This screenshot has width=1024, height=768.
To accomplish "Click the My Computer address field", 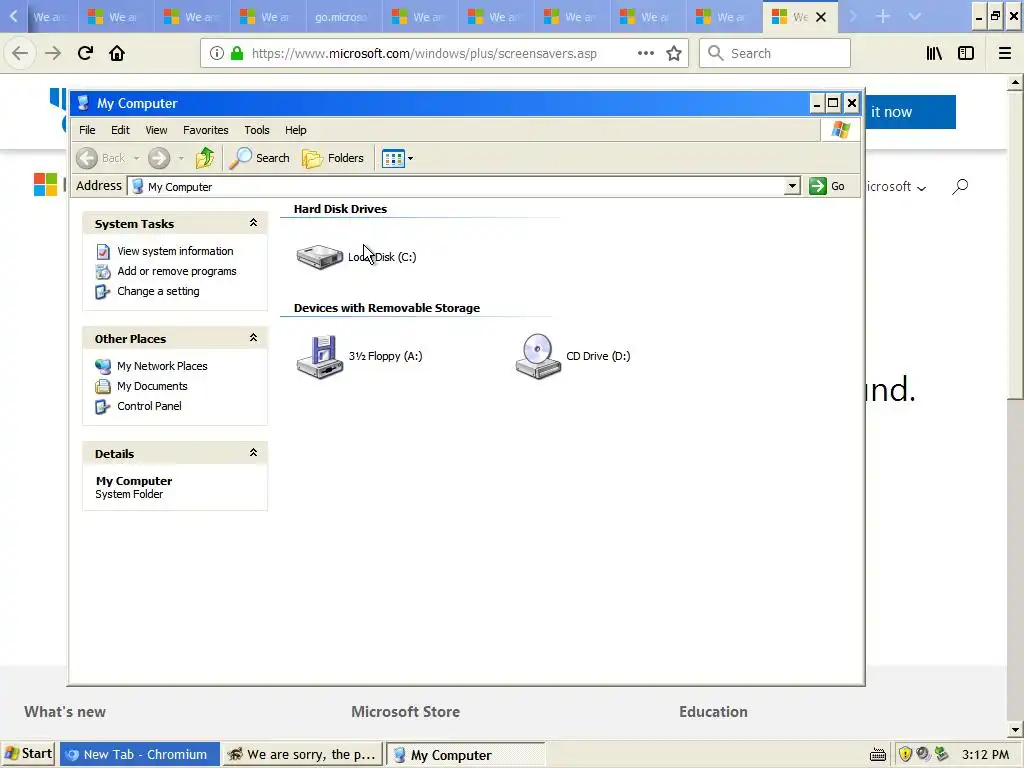I will click(x=456, y=187).
